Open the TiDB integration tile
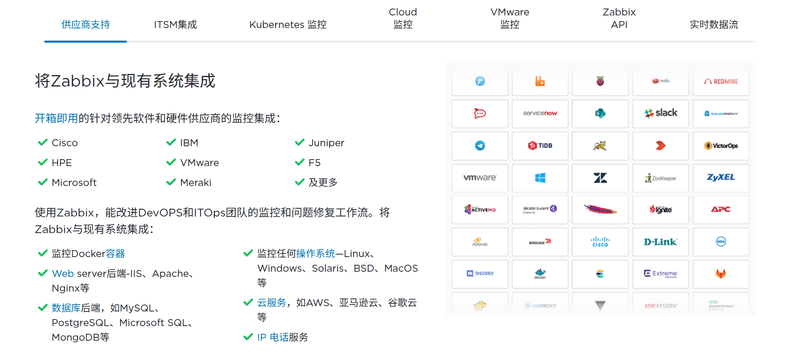The height and width of the screenshot is (361, 800). pyautogui.click(x=540, y=146)
